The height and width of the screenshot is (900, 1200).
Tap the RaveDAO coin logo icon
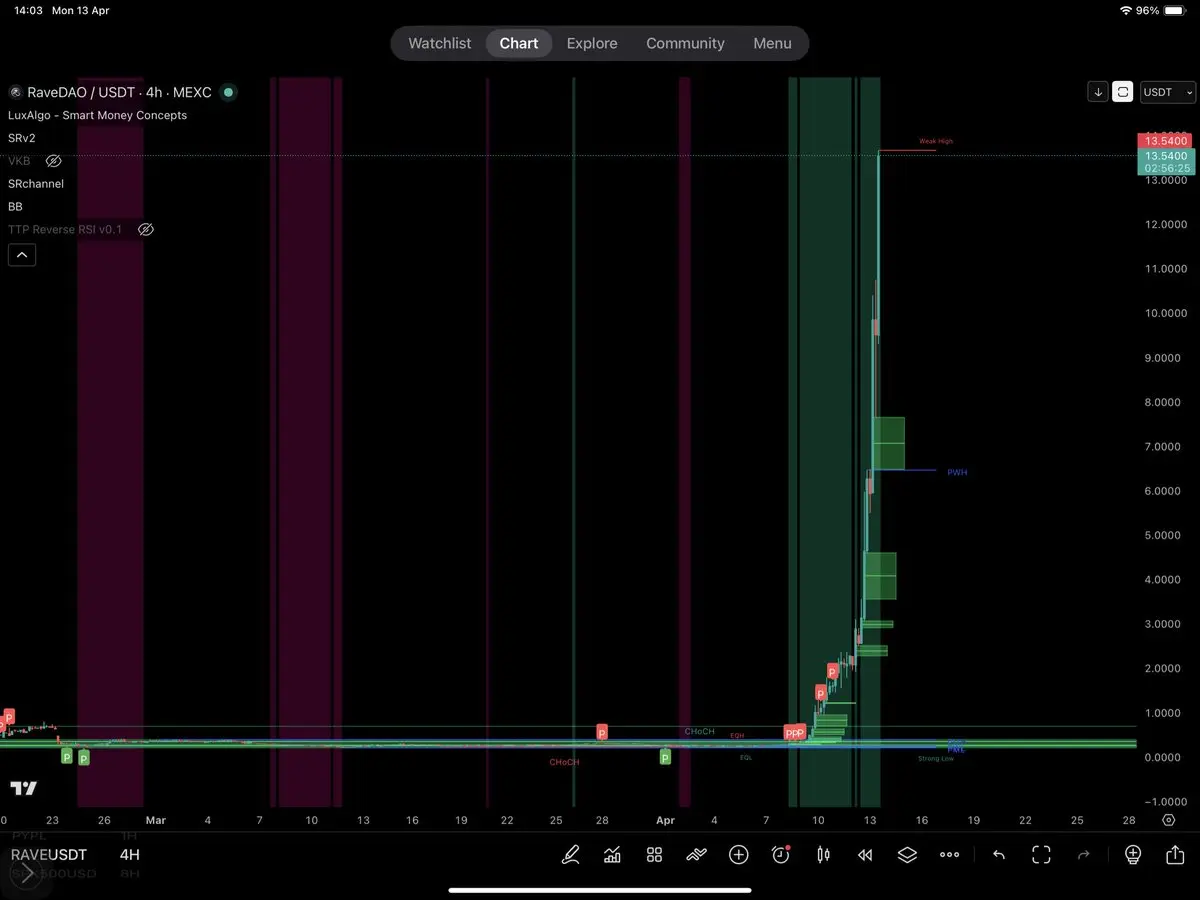click(15, 92)
